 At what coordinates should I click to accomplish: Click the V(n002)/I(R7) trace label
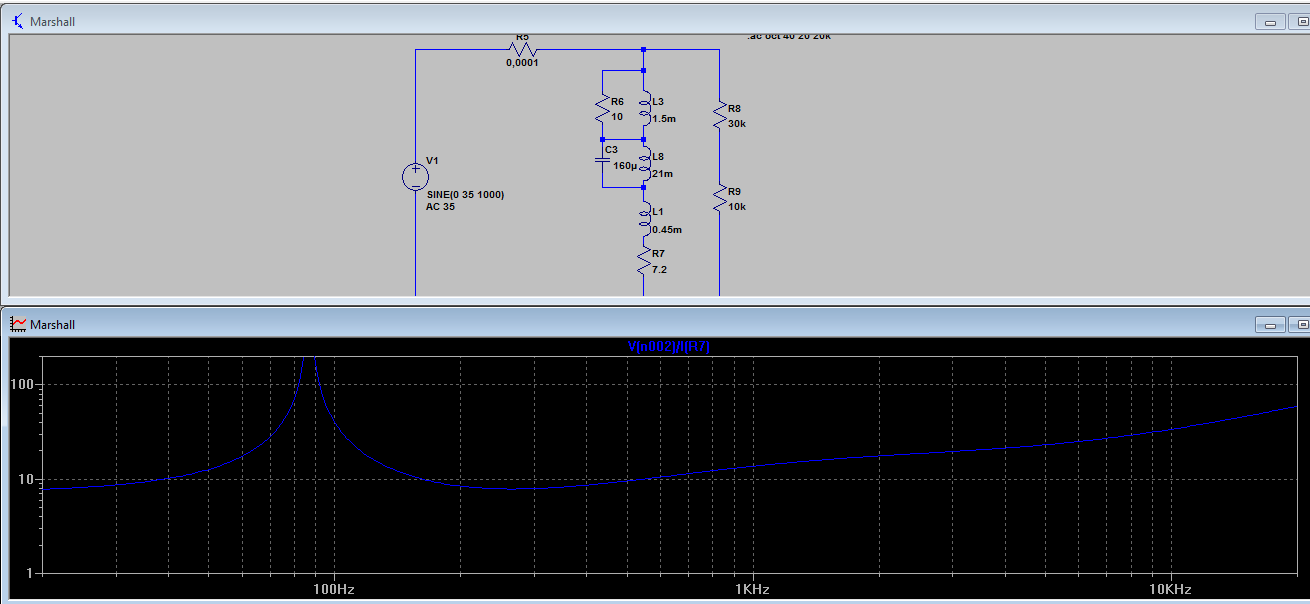669,347
